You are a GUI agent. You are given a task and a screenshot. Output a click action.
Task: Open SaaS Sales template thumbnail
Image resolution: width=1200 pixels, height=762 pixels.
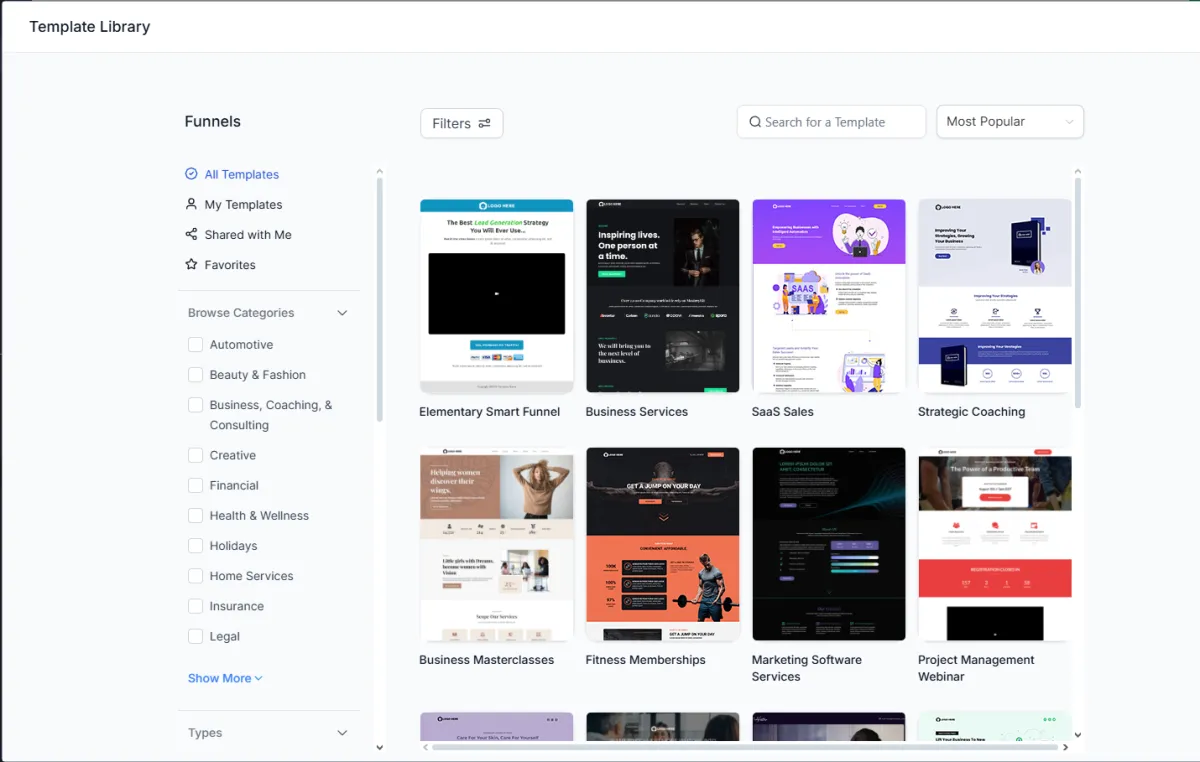tap(829, 296)
